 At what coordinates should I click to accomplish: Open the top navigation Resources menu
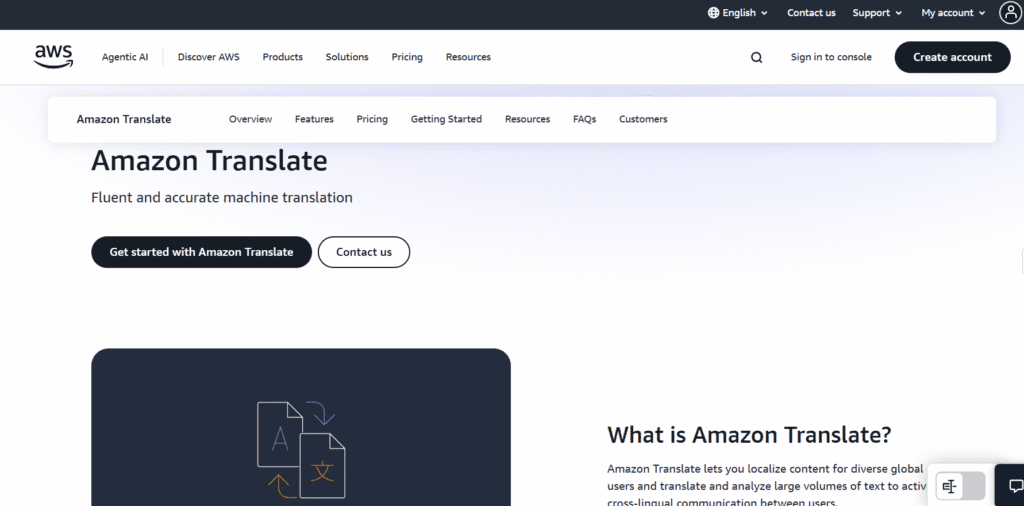pos(468,57)
